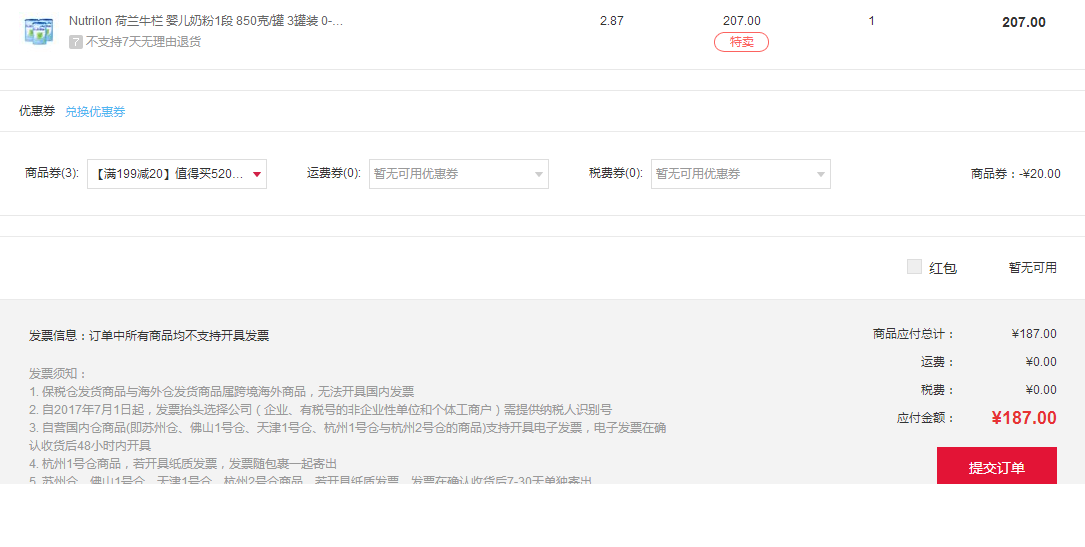Click the 税费： label in summary
1085x547 pixels.
coord(938,390)
